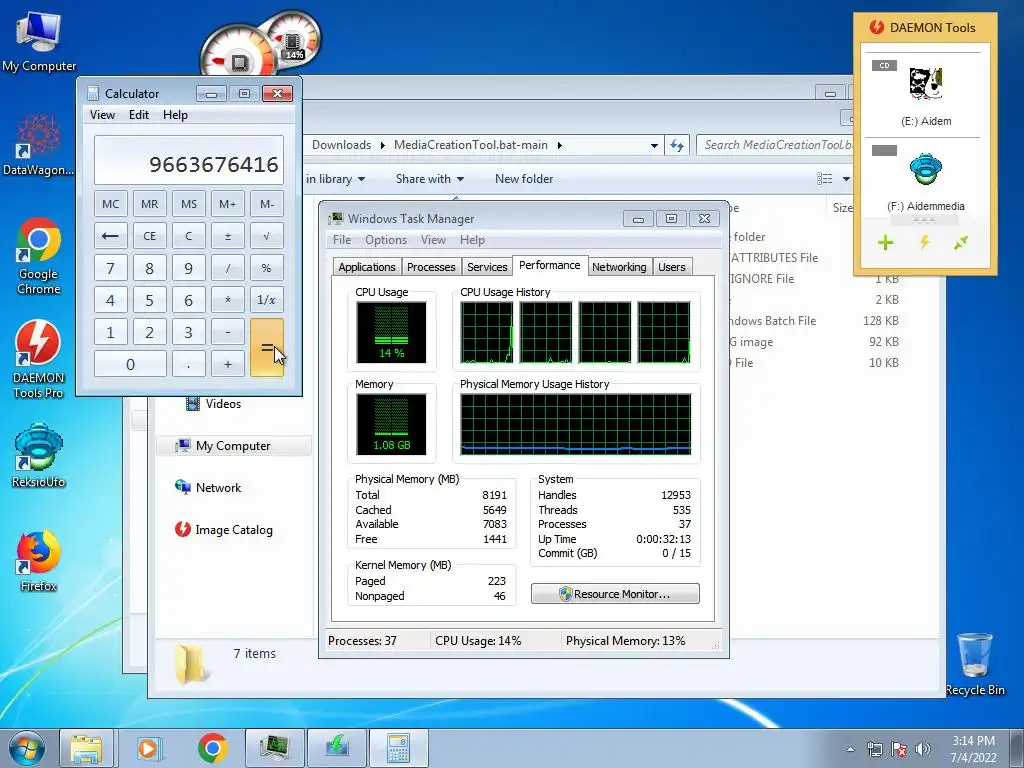This screenshot has height=768, width=1024.
Task: Switch to Task Manager taskbar button
Action: tap(274, 748)
